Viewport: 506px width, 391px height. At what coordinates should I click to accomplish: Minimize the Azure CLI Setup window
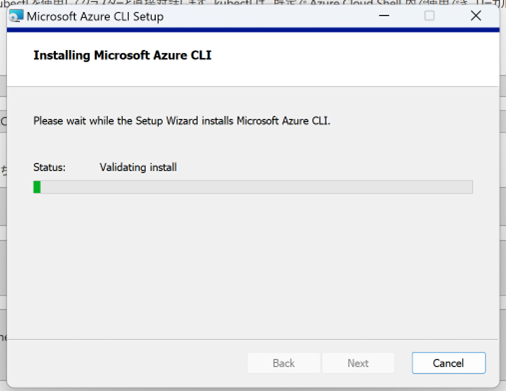[384, 16]
